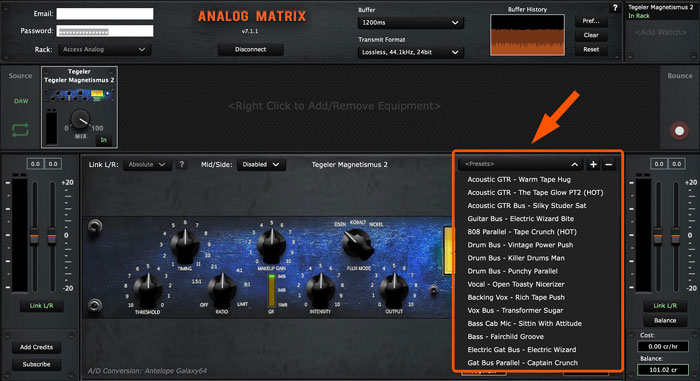Viewport: 700px width, 381px height.
Task: Toggle the green loop routing icon
Action: 20,130
